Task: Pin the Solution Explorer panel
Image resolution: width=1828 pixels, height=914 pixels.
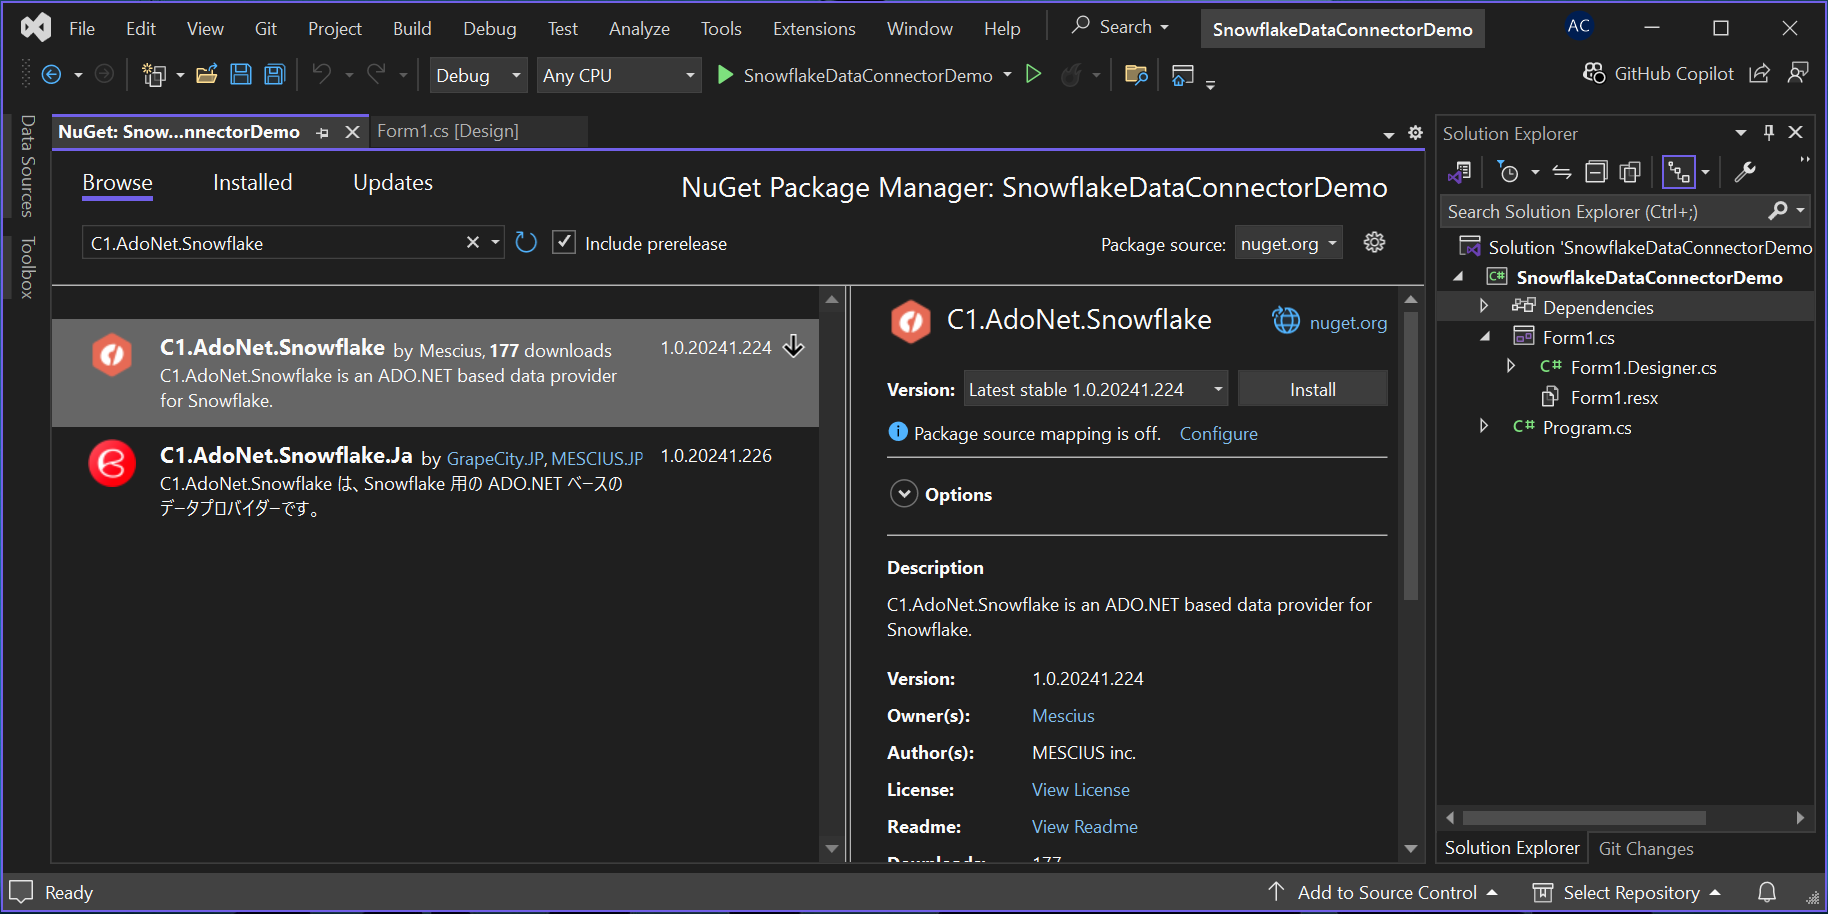Action: click(x=1769, y=132)
